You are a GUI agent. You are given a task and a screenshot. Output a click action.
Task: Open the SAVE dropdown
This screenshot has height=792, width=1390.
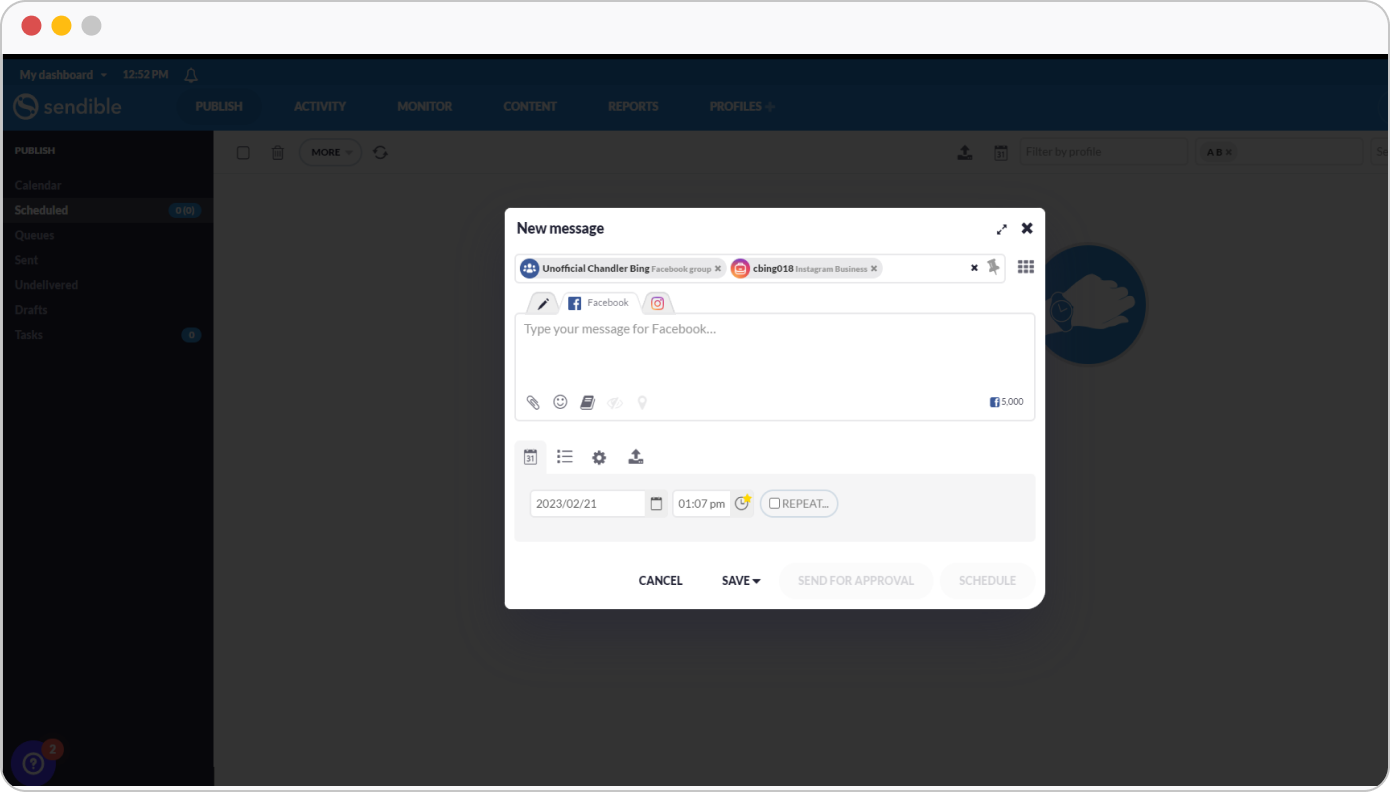click(x=741, y=581)
